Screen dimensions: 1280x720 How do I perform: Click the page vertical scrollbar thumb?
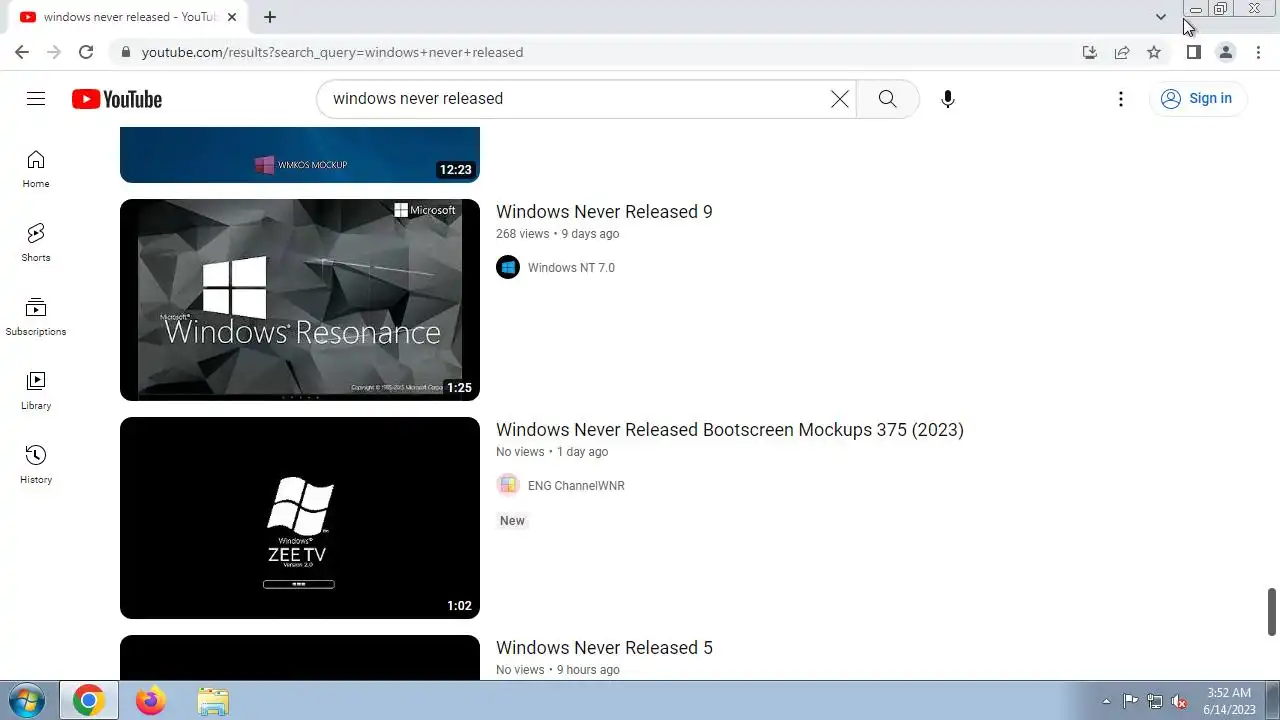tap(1272, 611)
